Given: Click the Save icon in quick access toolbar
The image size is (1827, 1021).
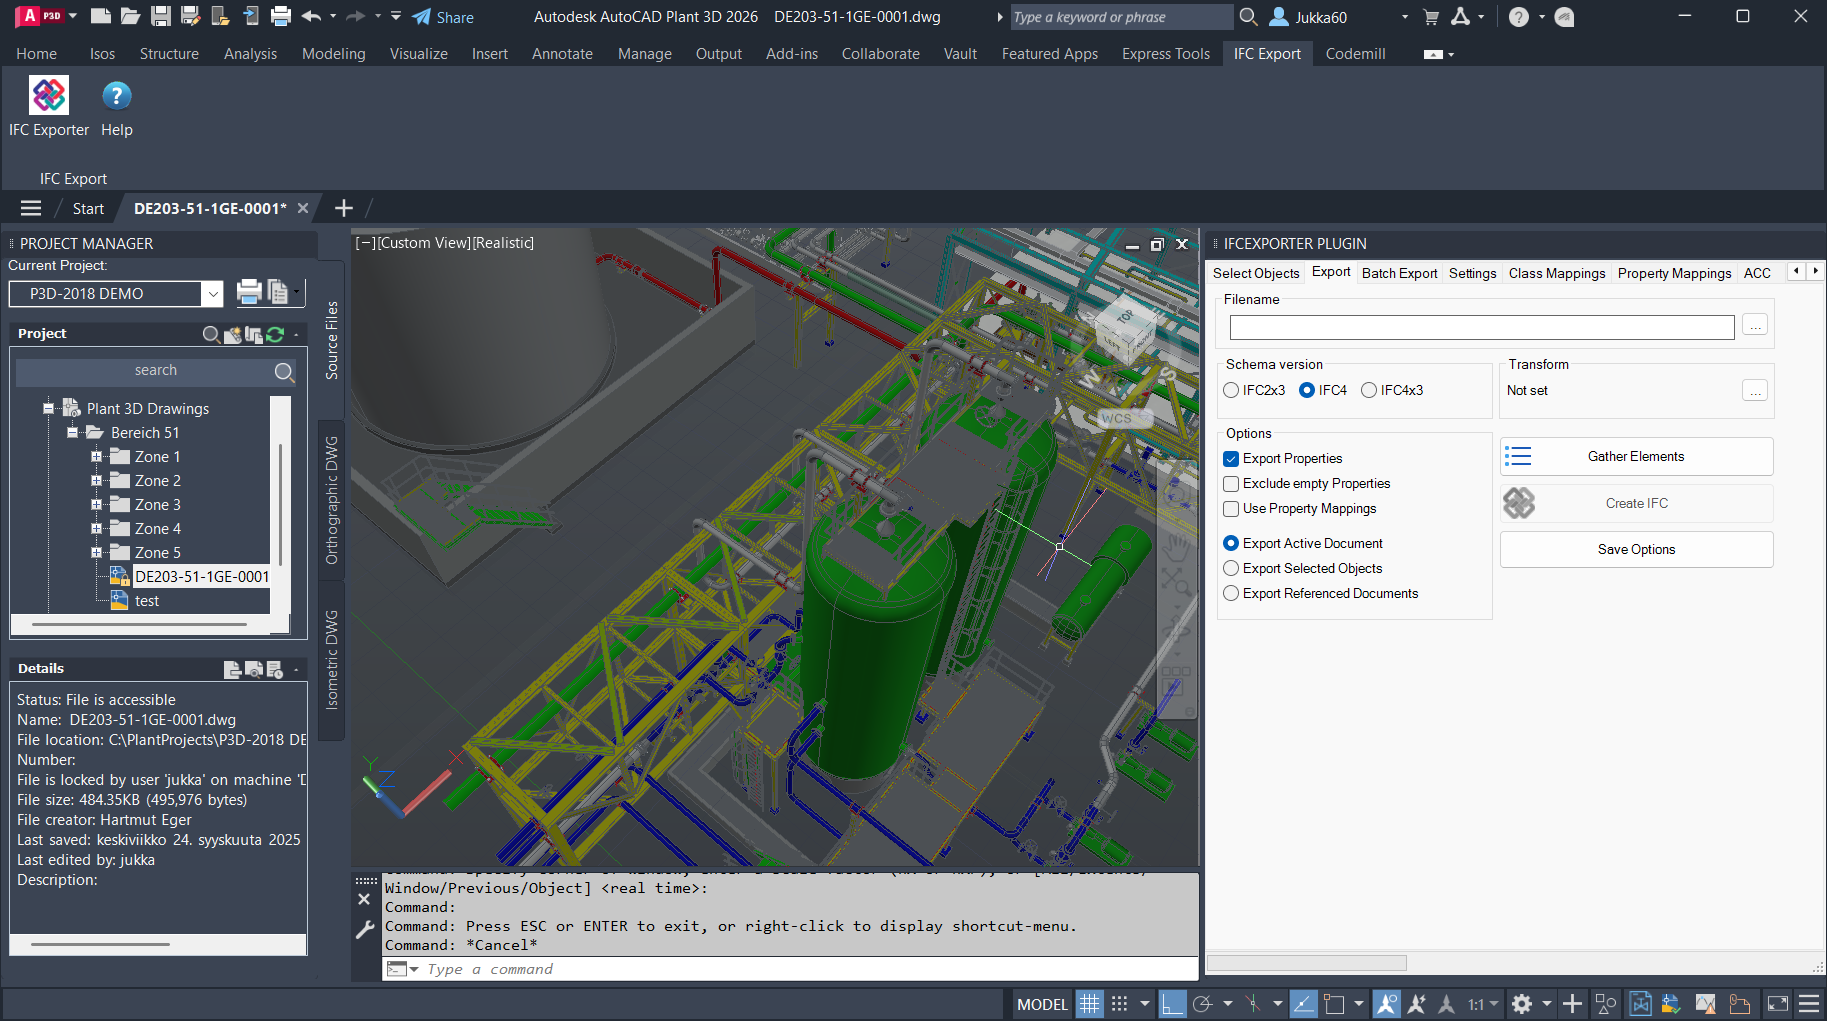Looking at the screenshot, I should tap(160, 16).
